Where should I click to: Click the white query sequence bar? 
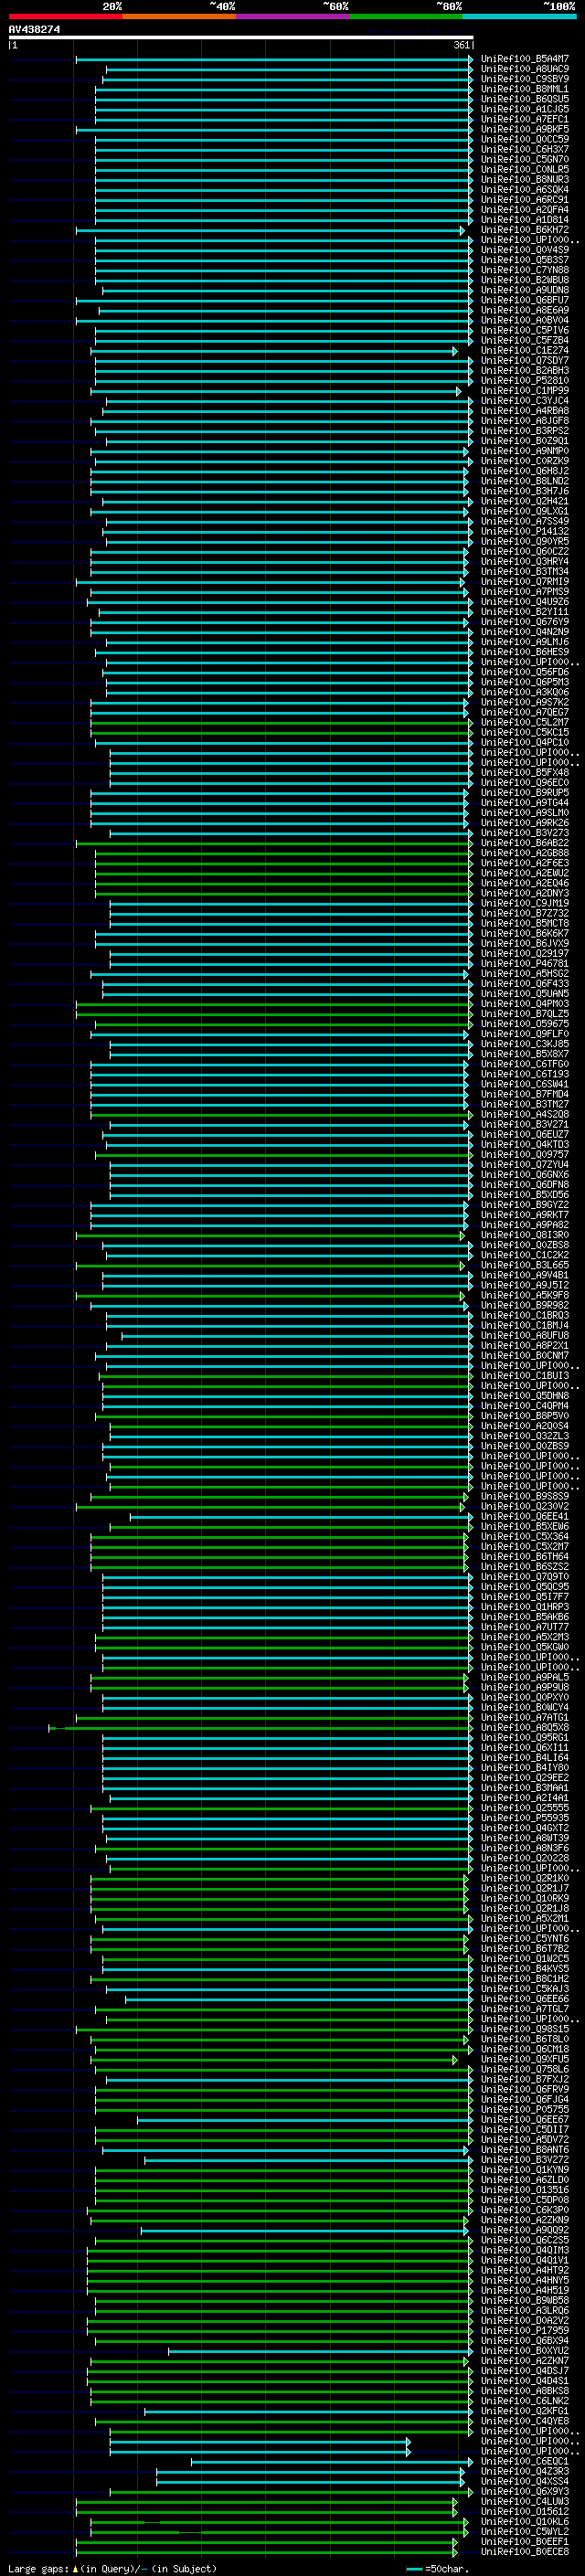coord(240,38)
